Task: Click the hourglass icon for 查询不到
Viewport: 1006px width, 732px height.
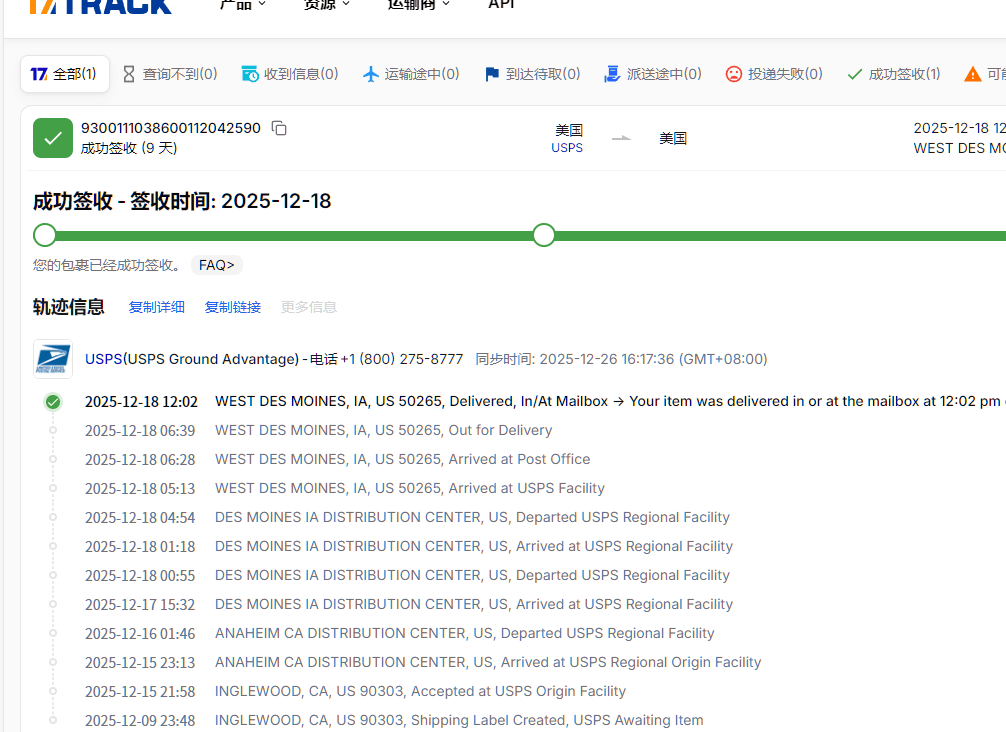Action: click(129, 74)
